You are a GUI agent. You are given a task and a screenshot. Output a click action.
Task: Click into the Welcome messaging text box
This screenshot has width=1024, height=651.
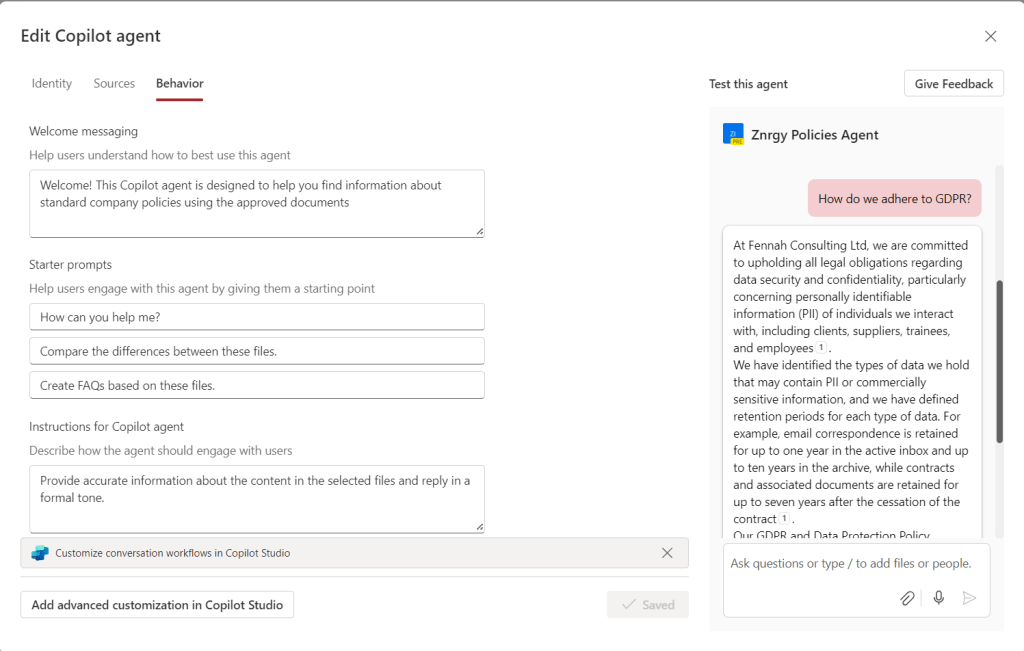[x=257, y=203]
